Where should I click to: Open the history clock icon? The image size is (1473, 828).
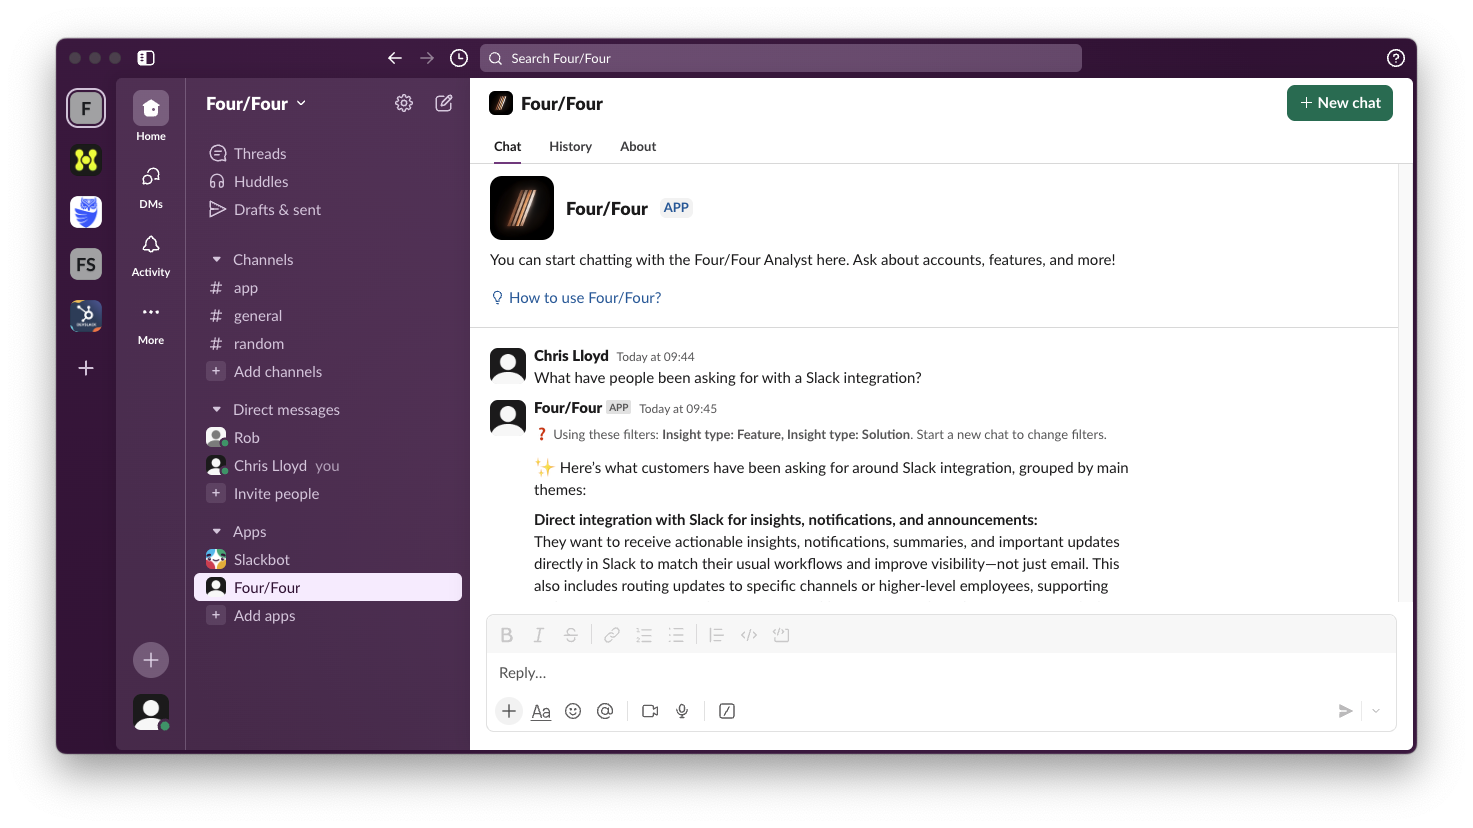point(459,58)
